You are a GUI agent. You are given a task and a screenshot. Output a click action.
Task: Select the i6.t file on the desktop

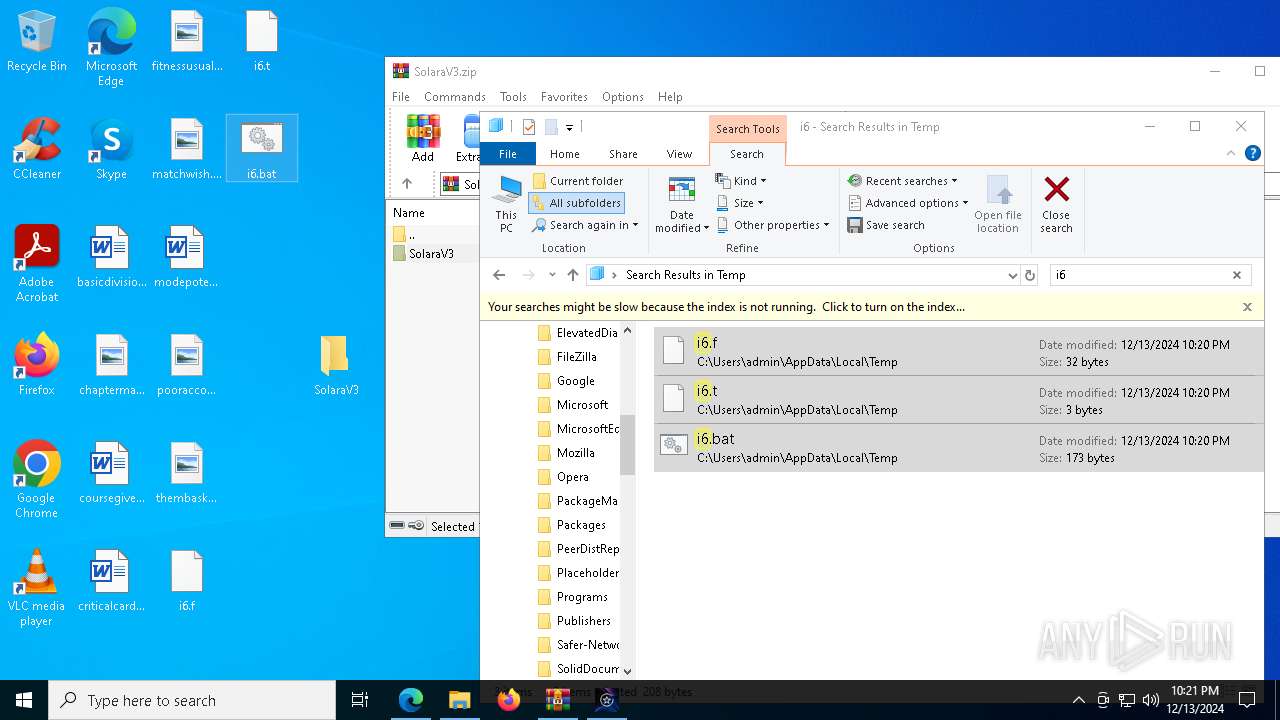pos(262,42)
